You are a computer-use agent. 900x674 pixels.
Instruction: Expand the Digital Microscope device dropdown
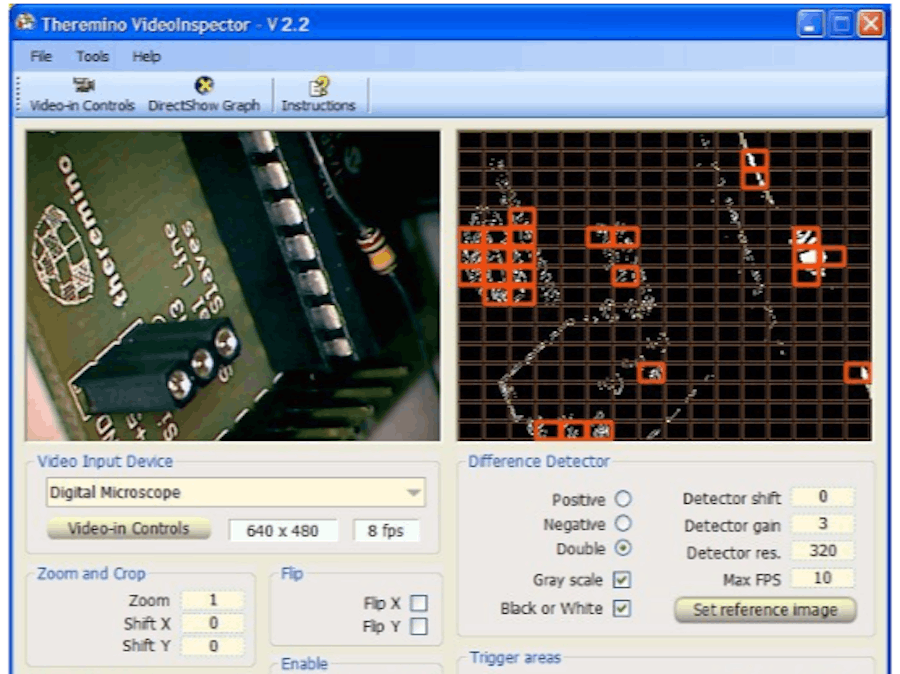click(x=413, y=492)
